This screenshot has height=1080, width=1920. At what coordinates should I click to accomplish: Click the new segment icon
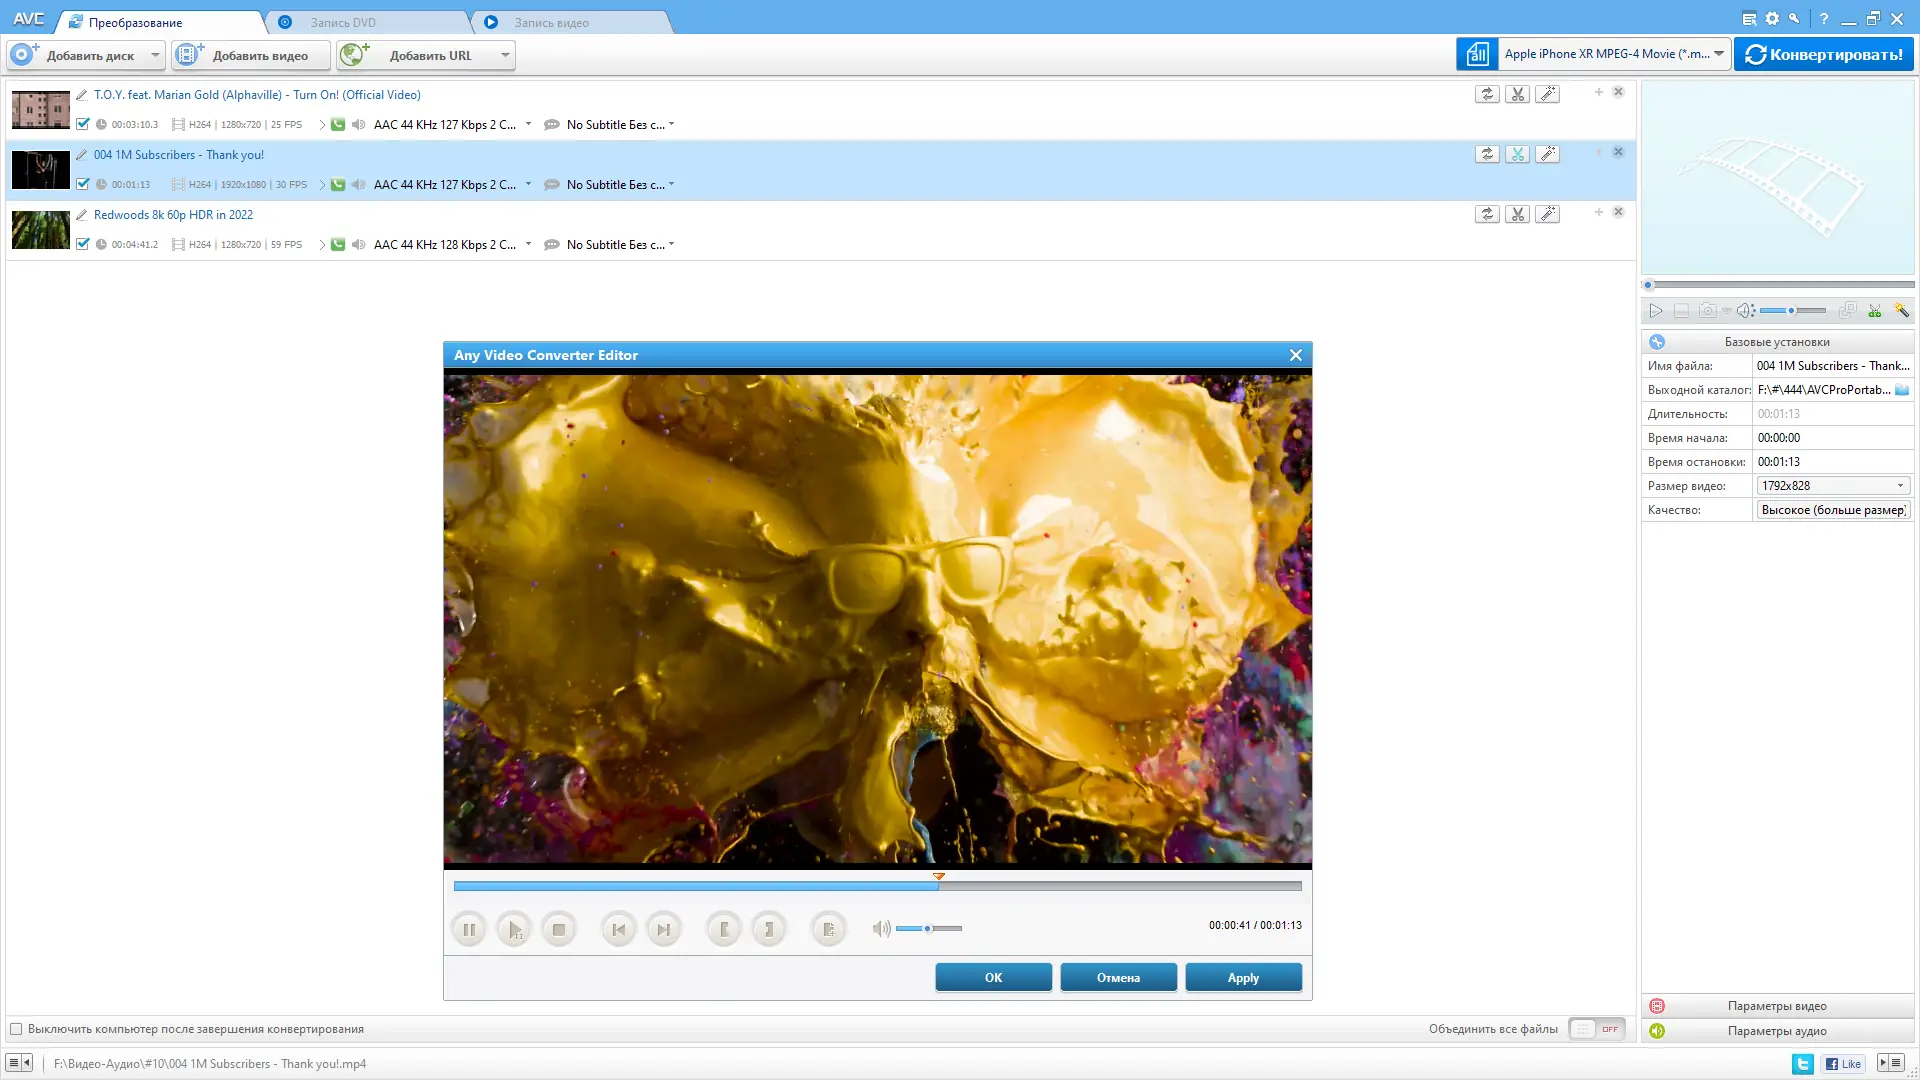coord(828,929)
